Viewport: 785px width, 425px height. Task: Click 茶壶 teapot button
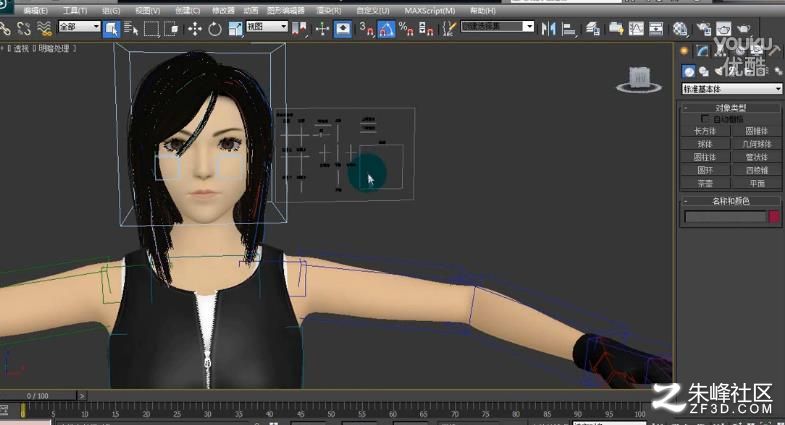coord(705,184)
